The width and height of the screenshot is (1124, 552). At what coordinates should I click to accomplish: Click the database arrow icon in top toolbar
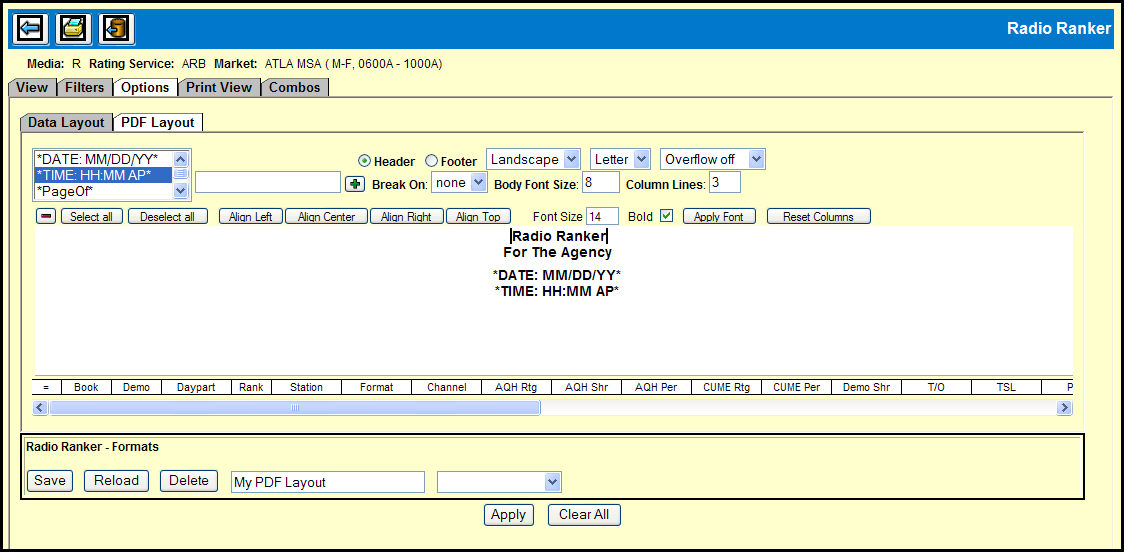tap(116, 28)
